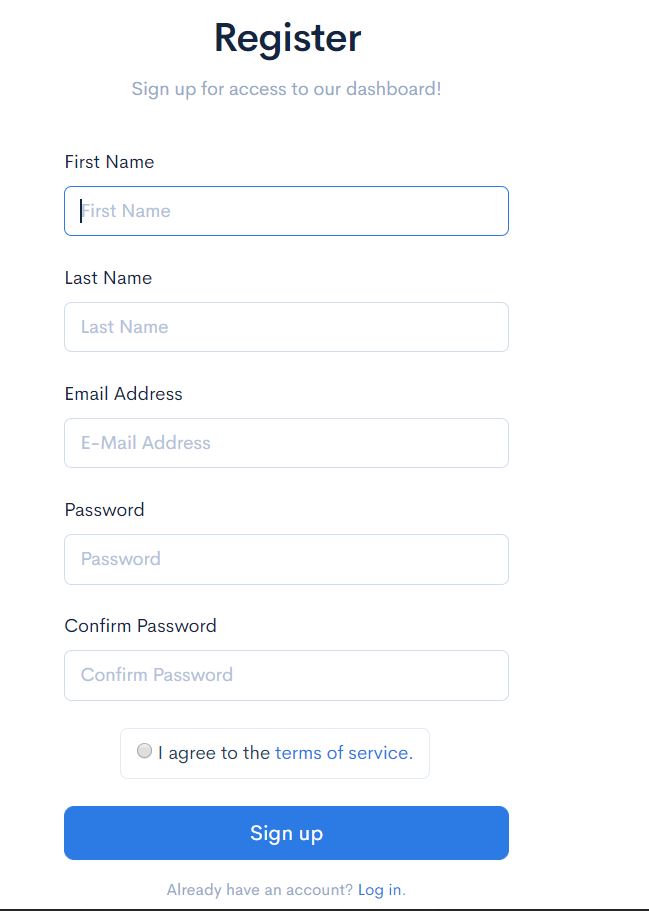649x911 pixels.
Task: Click into the Last Name input field
Action: coord(286,327)
